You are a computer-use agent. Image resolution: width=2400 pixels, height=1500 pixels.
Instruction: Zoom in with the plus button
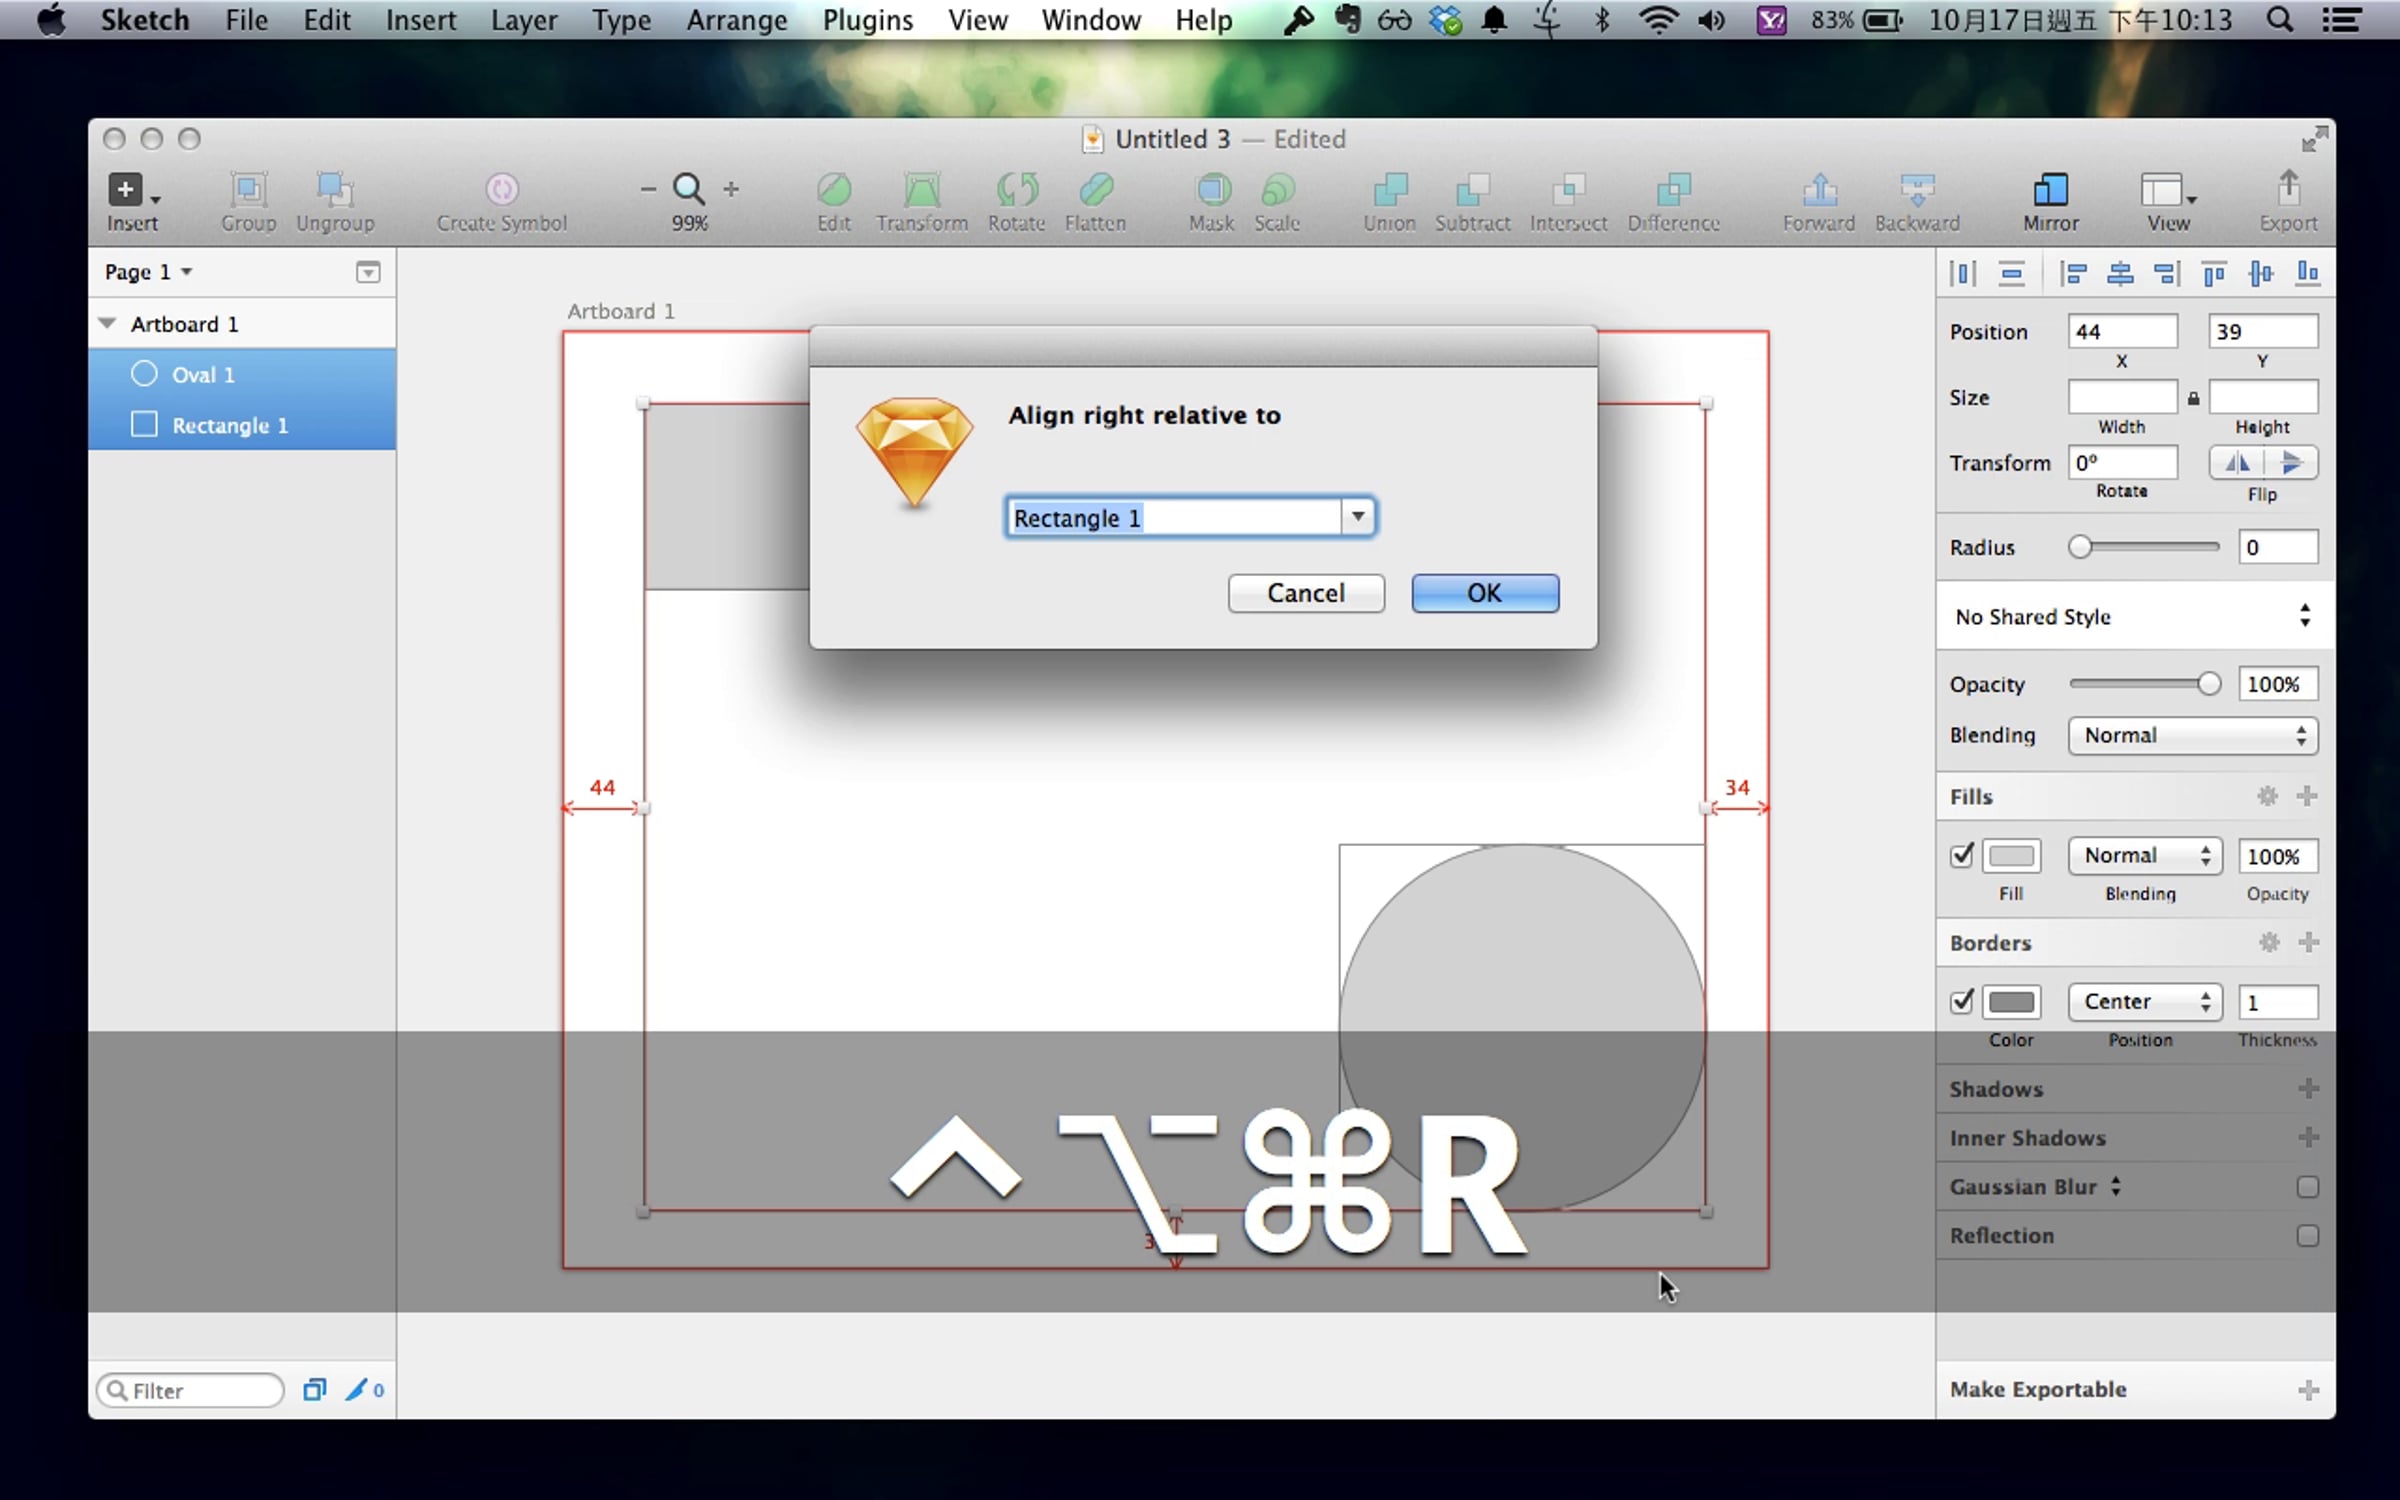[731, 189]
